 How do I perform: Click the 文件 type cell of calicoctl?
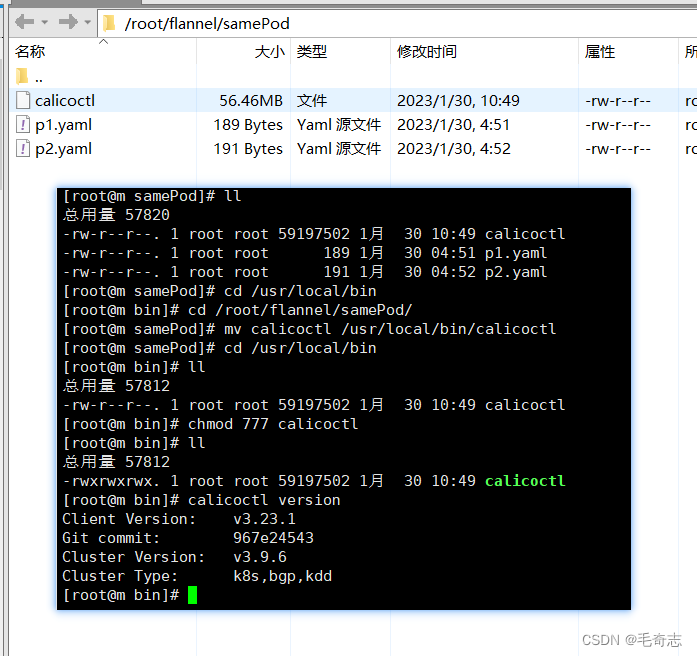pos(312,100)
